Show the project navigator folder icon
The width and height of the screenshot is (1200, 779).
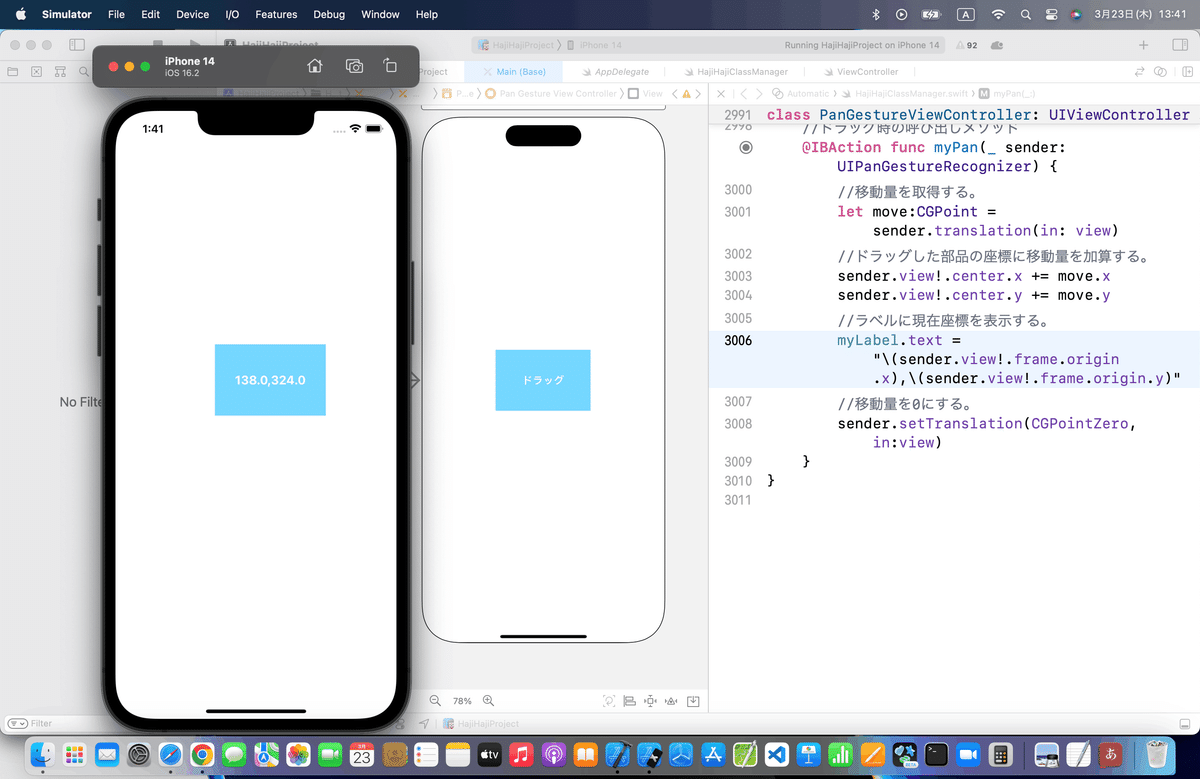click(13, 72)
